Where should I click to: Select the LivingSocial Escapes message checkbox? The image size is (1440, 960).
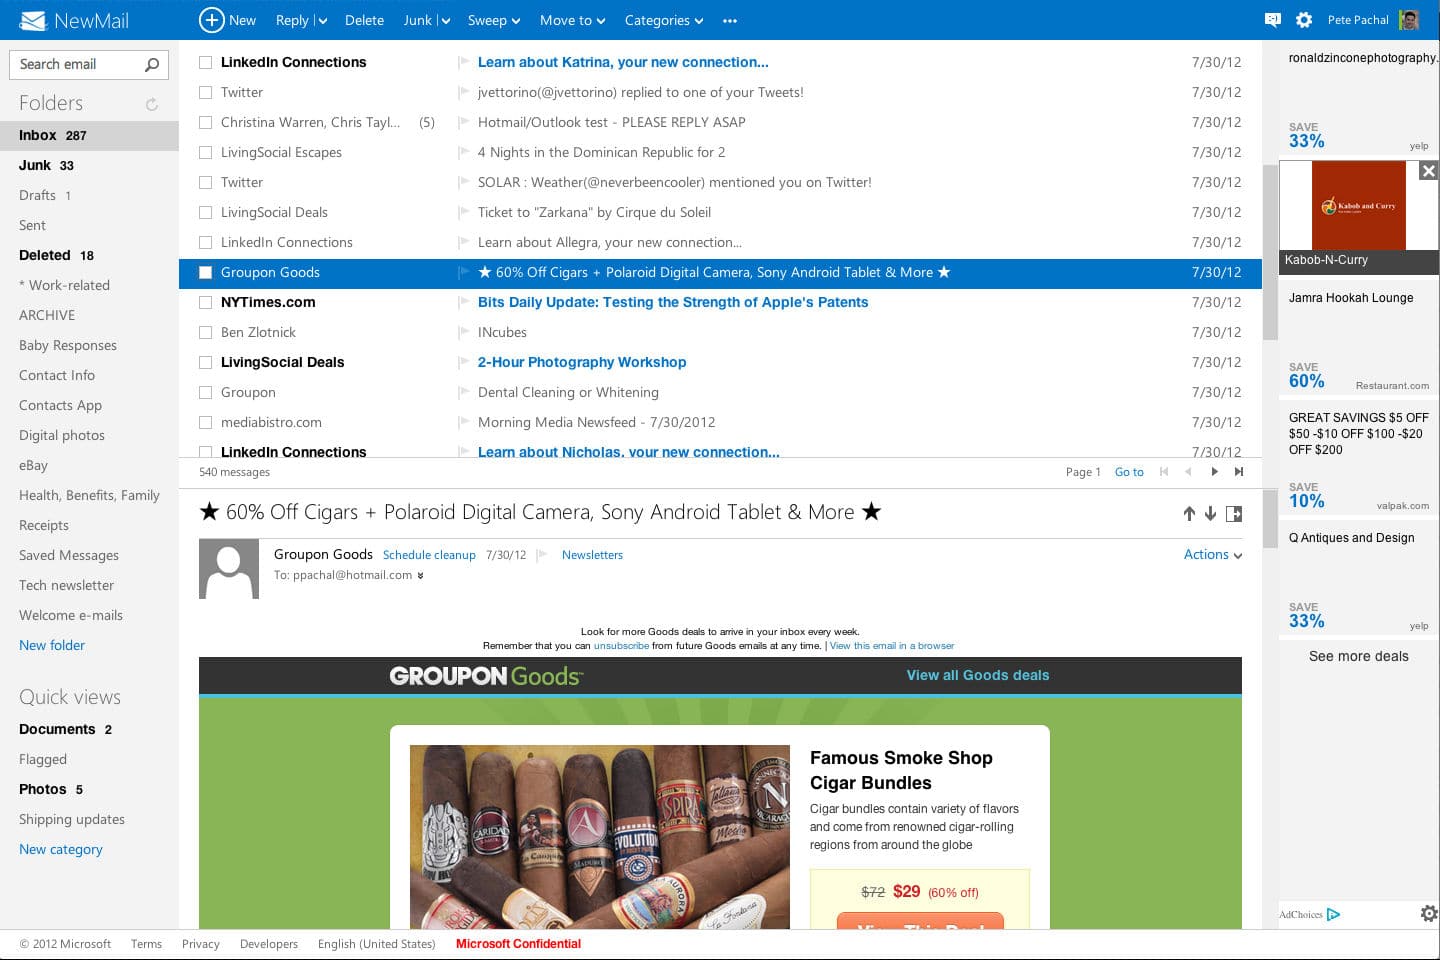click(205, 152)
